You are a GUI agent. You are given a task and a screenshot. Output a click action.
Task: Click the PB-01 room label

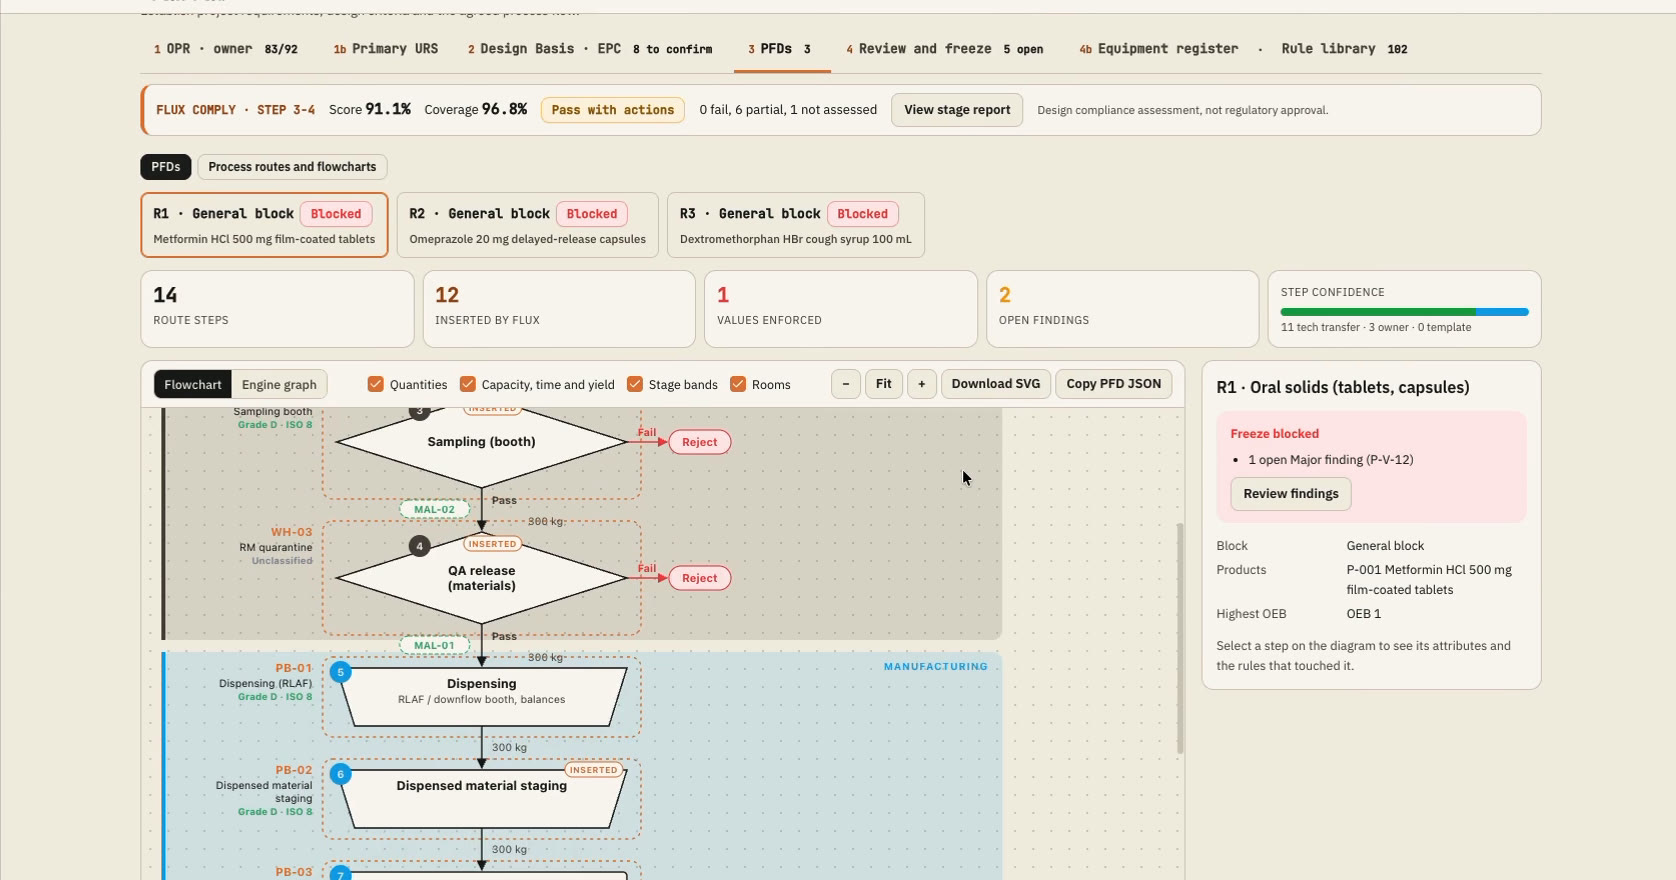click(x=293, y=668)
